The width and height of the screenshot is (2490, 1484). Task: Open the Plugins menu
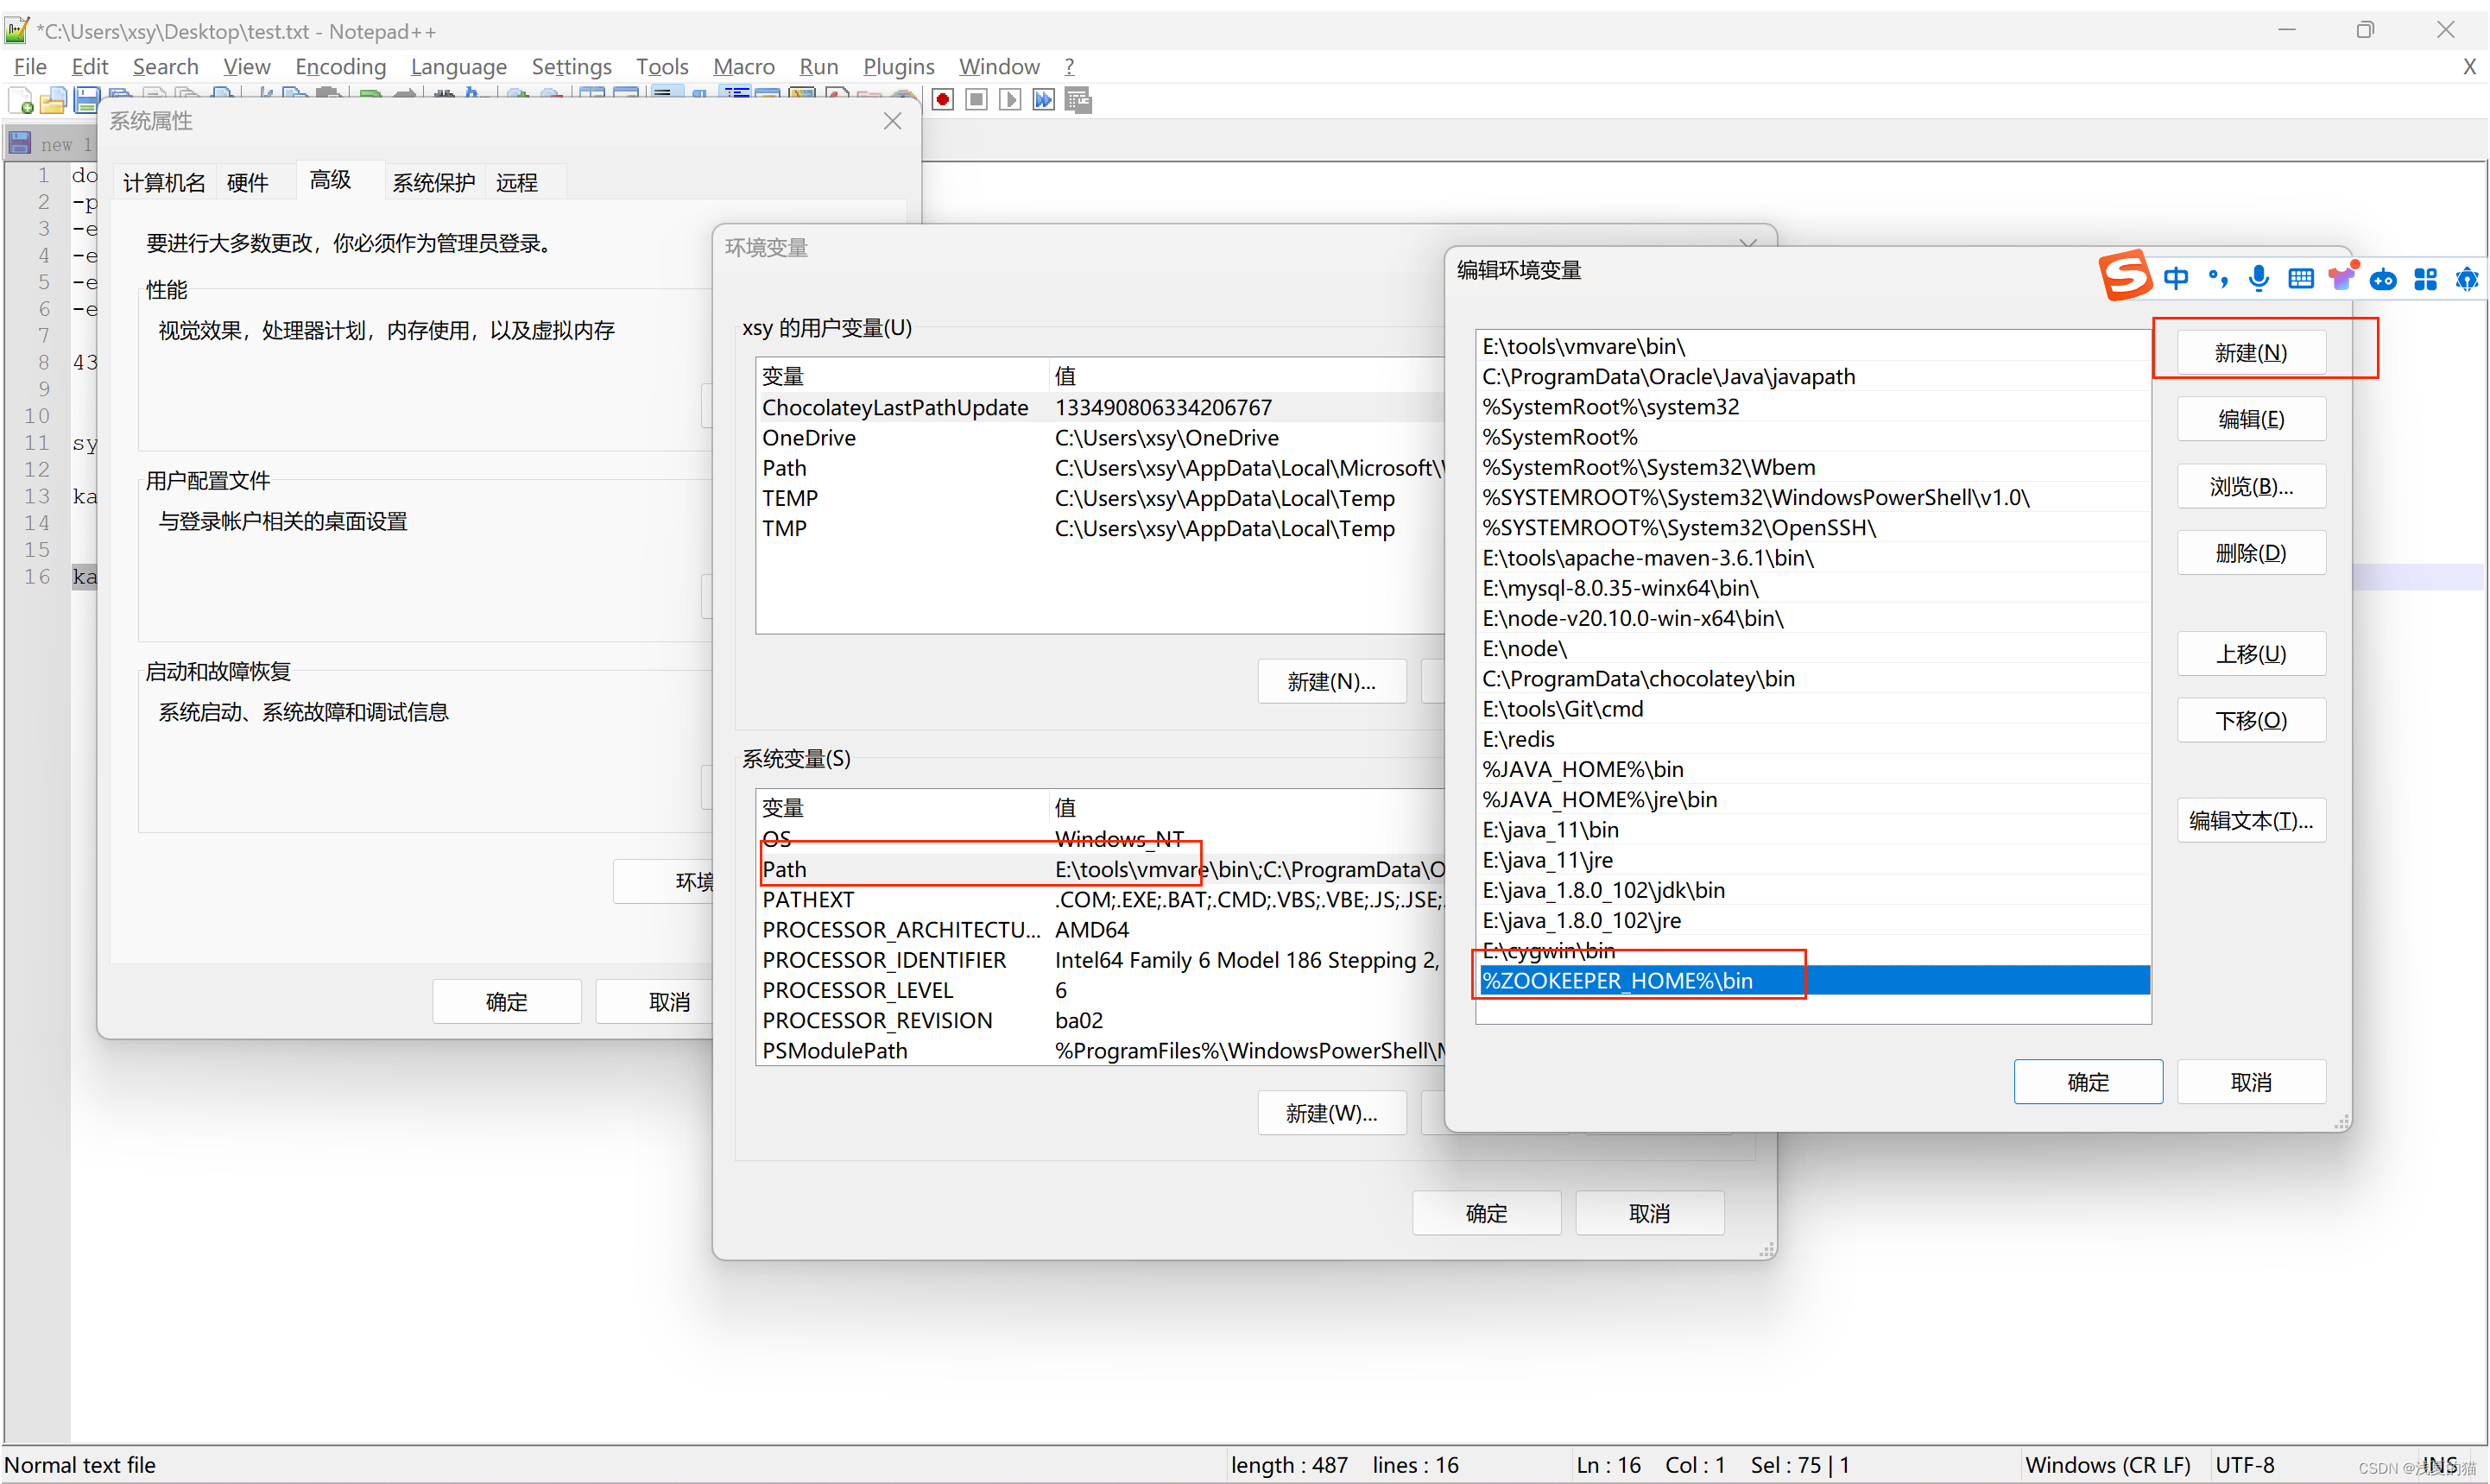[x=898, y=66]
